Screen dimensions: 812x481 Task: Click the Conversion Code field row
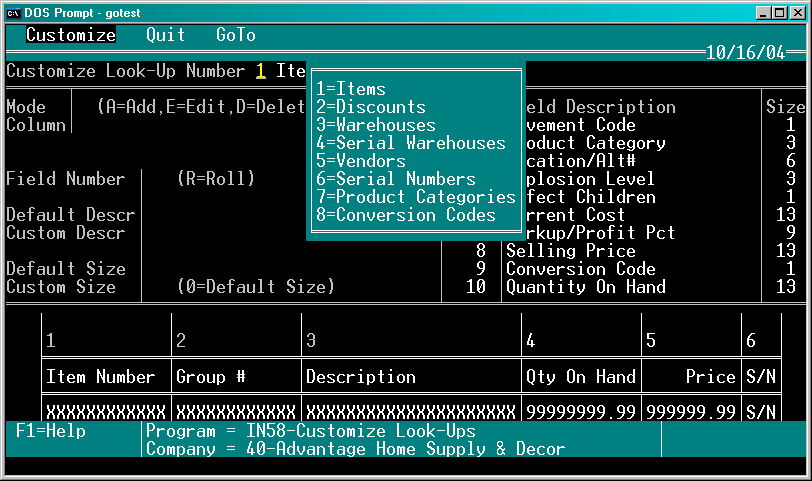628,269
